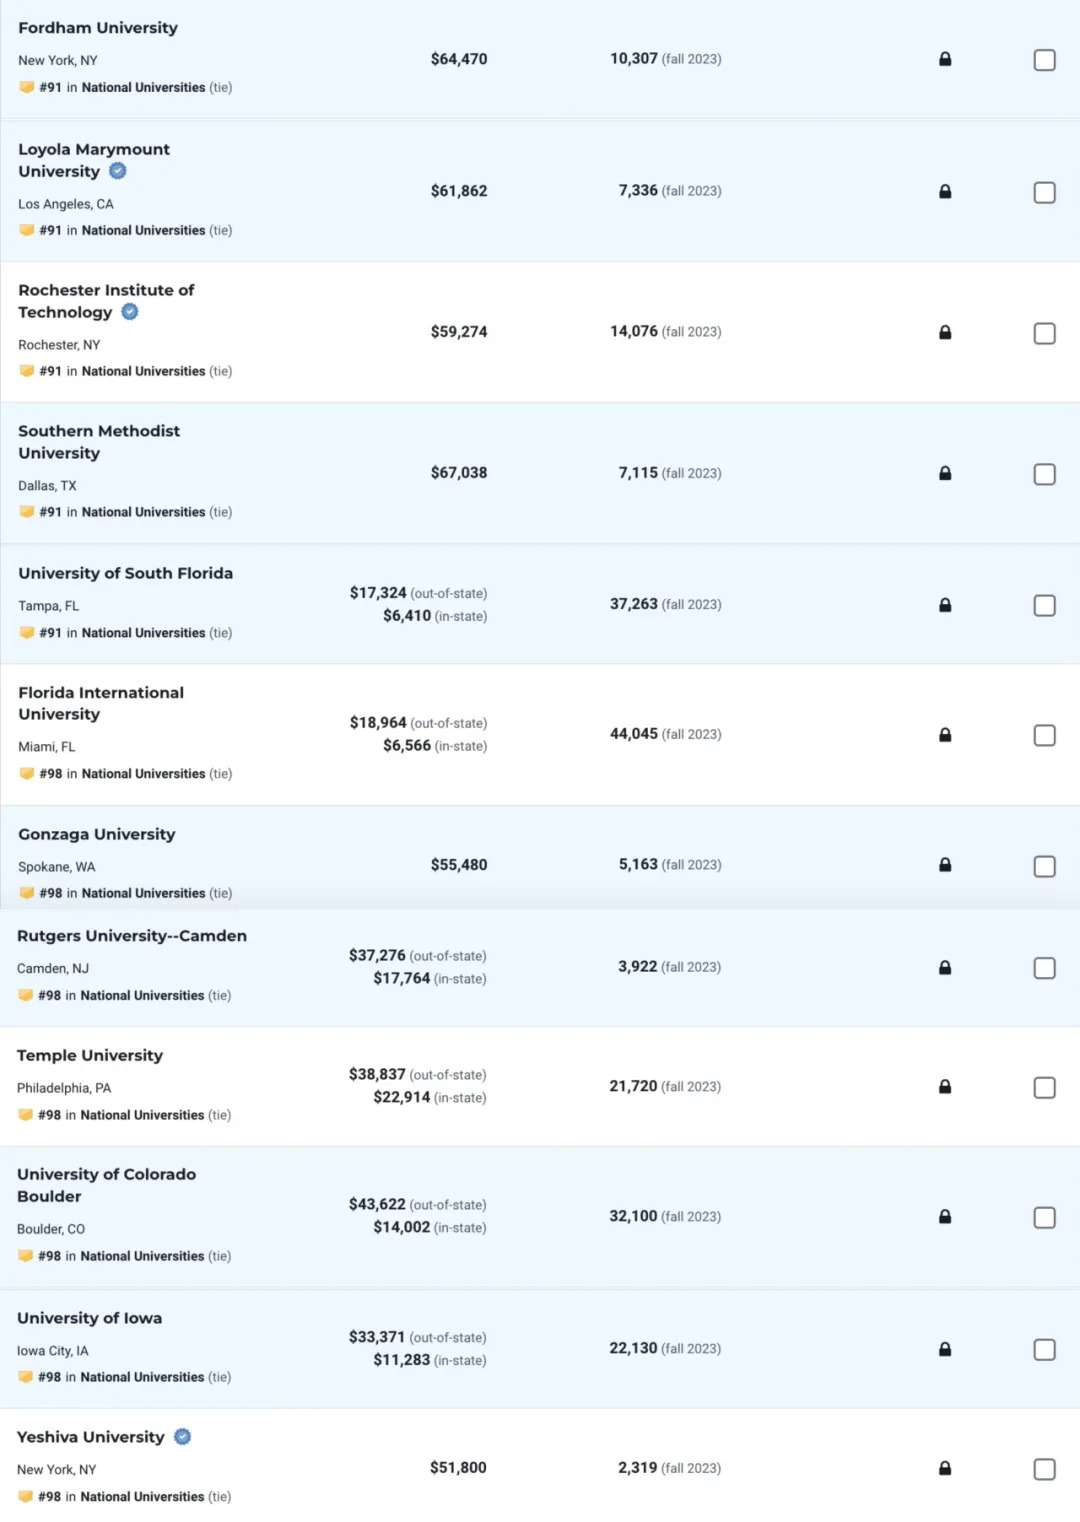Enable the checkbox for University of Colorado Boulder
Screen dimensions: 1080x1522
coord(1044,1217)
